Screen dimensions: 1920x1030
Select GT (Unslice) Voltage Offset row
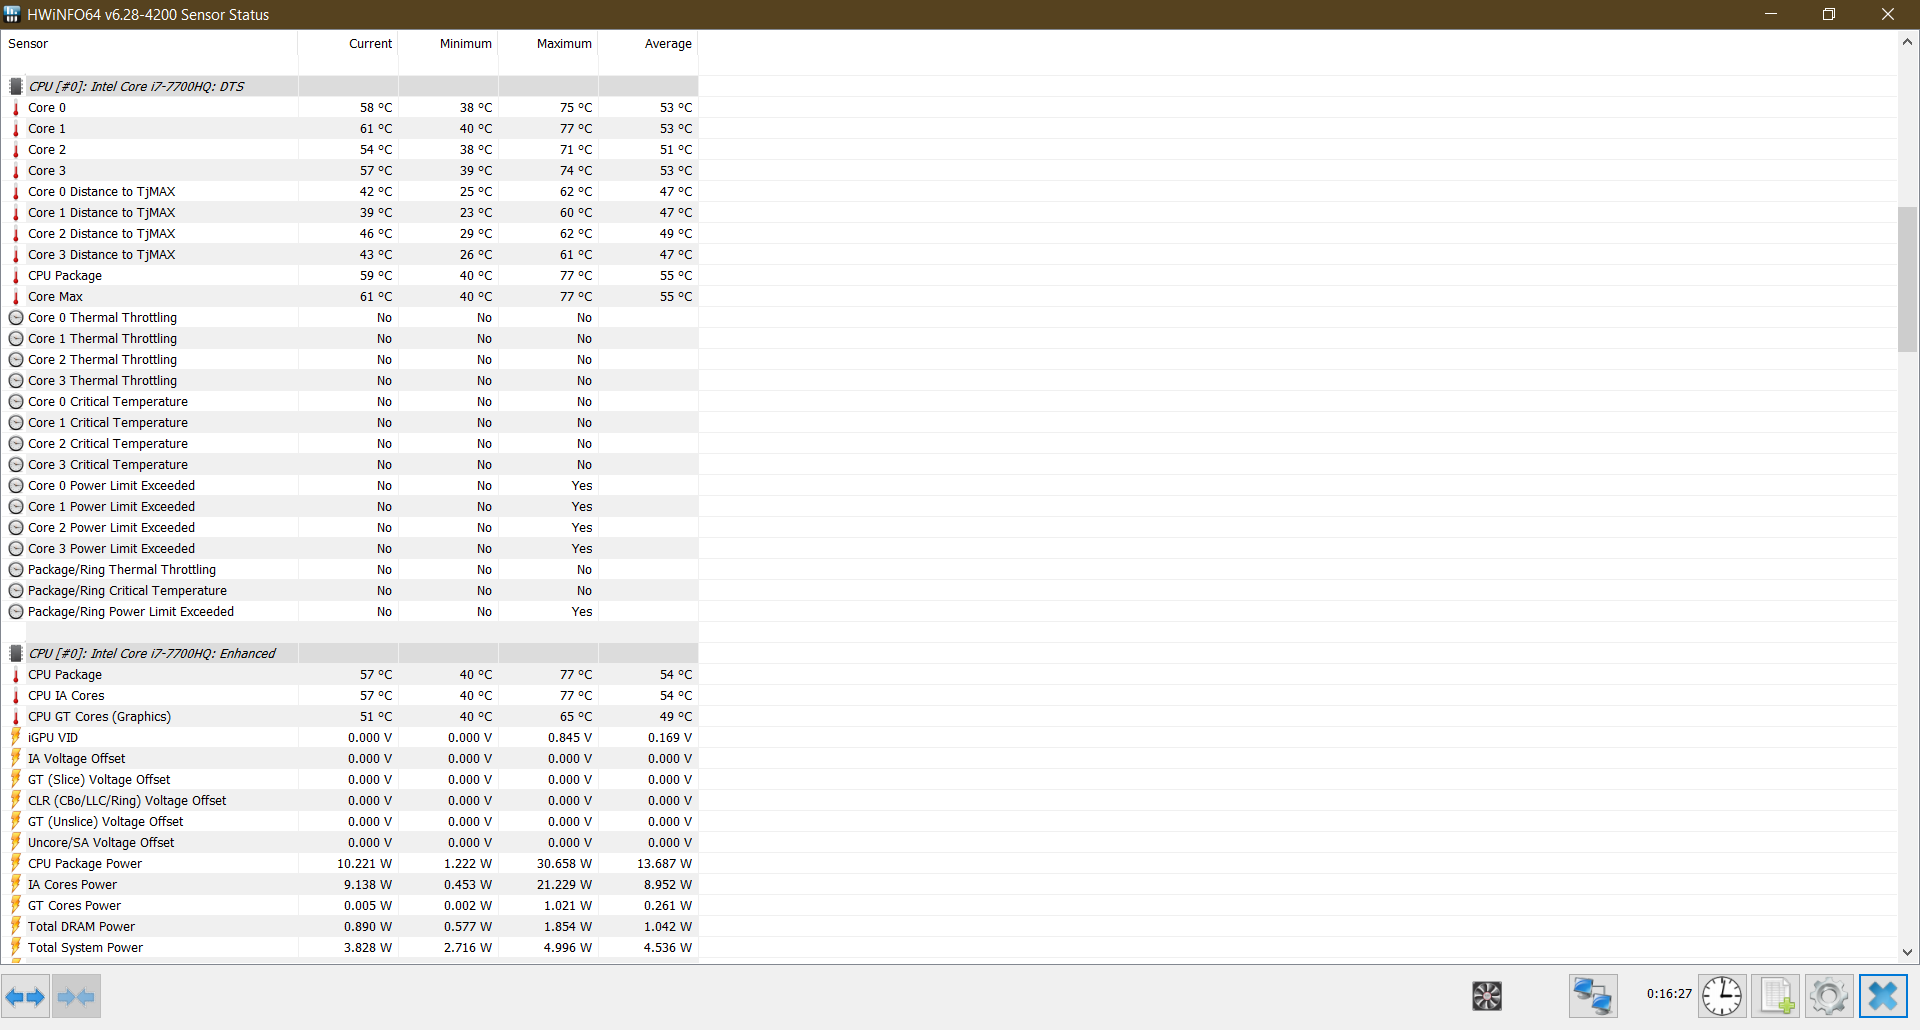click(x=350, y=822)
